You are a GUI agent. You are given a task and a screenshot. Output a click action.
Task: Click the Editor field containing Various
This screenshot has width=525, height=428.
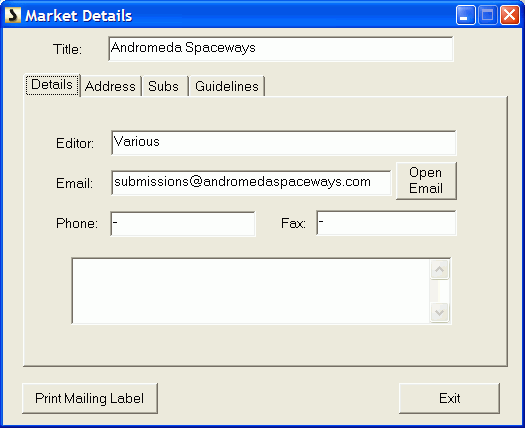click(284, 143)
